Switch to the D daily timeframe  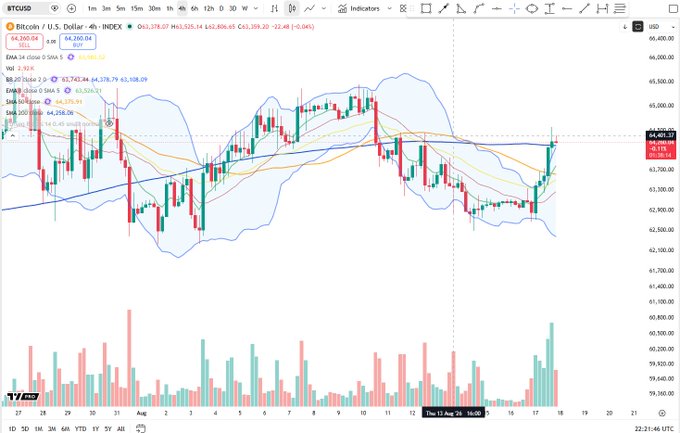click(221, 8)
